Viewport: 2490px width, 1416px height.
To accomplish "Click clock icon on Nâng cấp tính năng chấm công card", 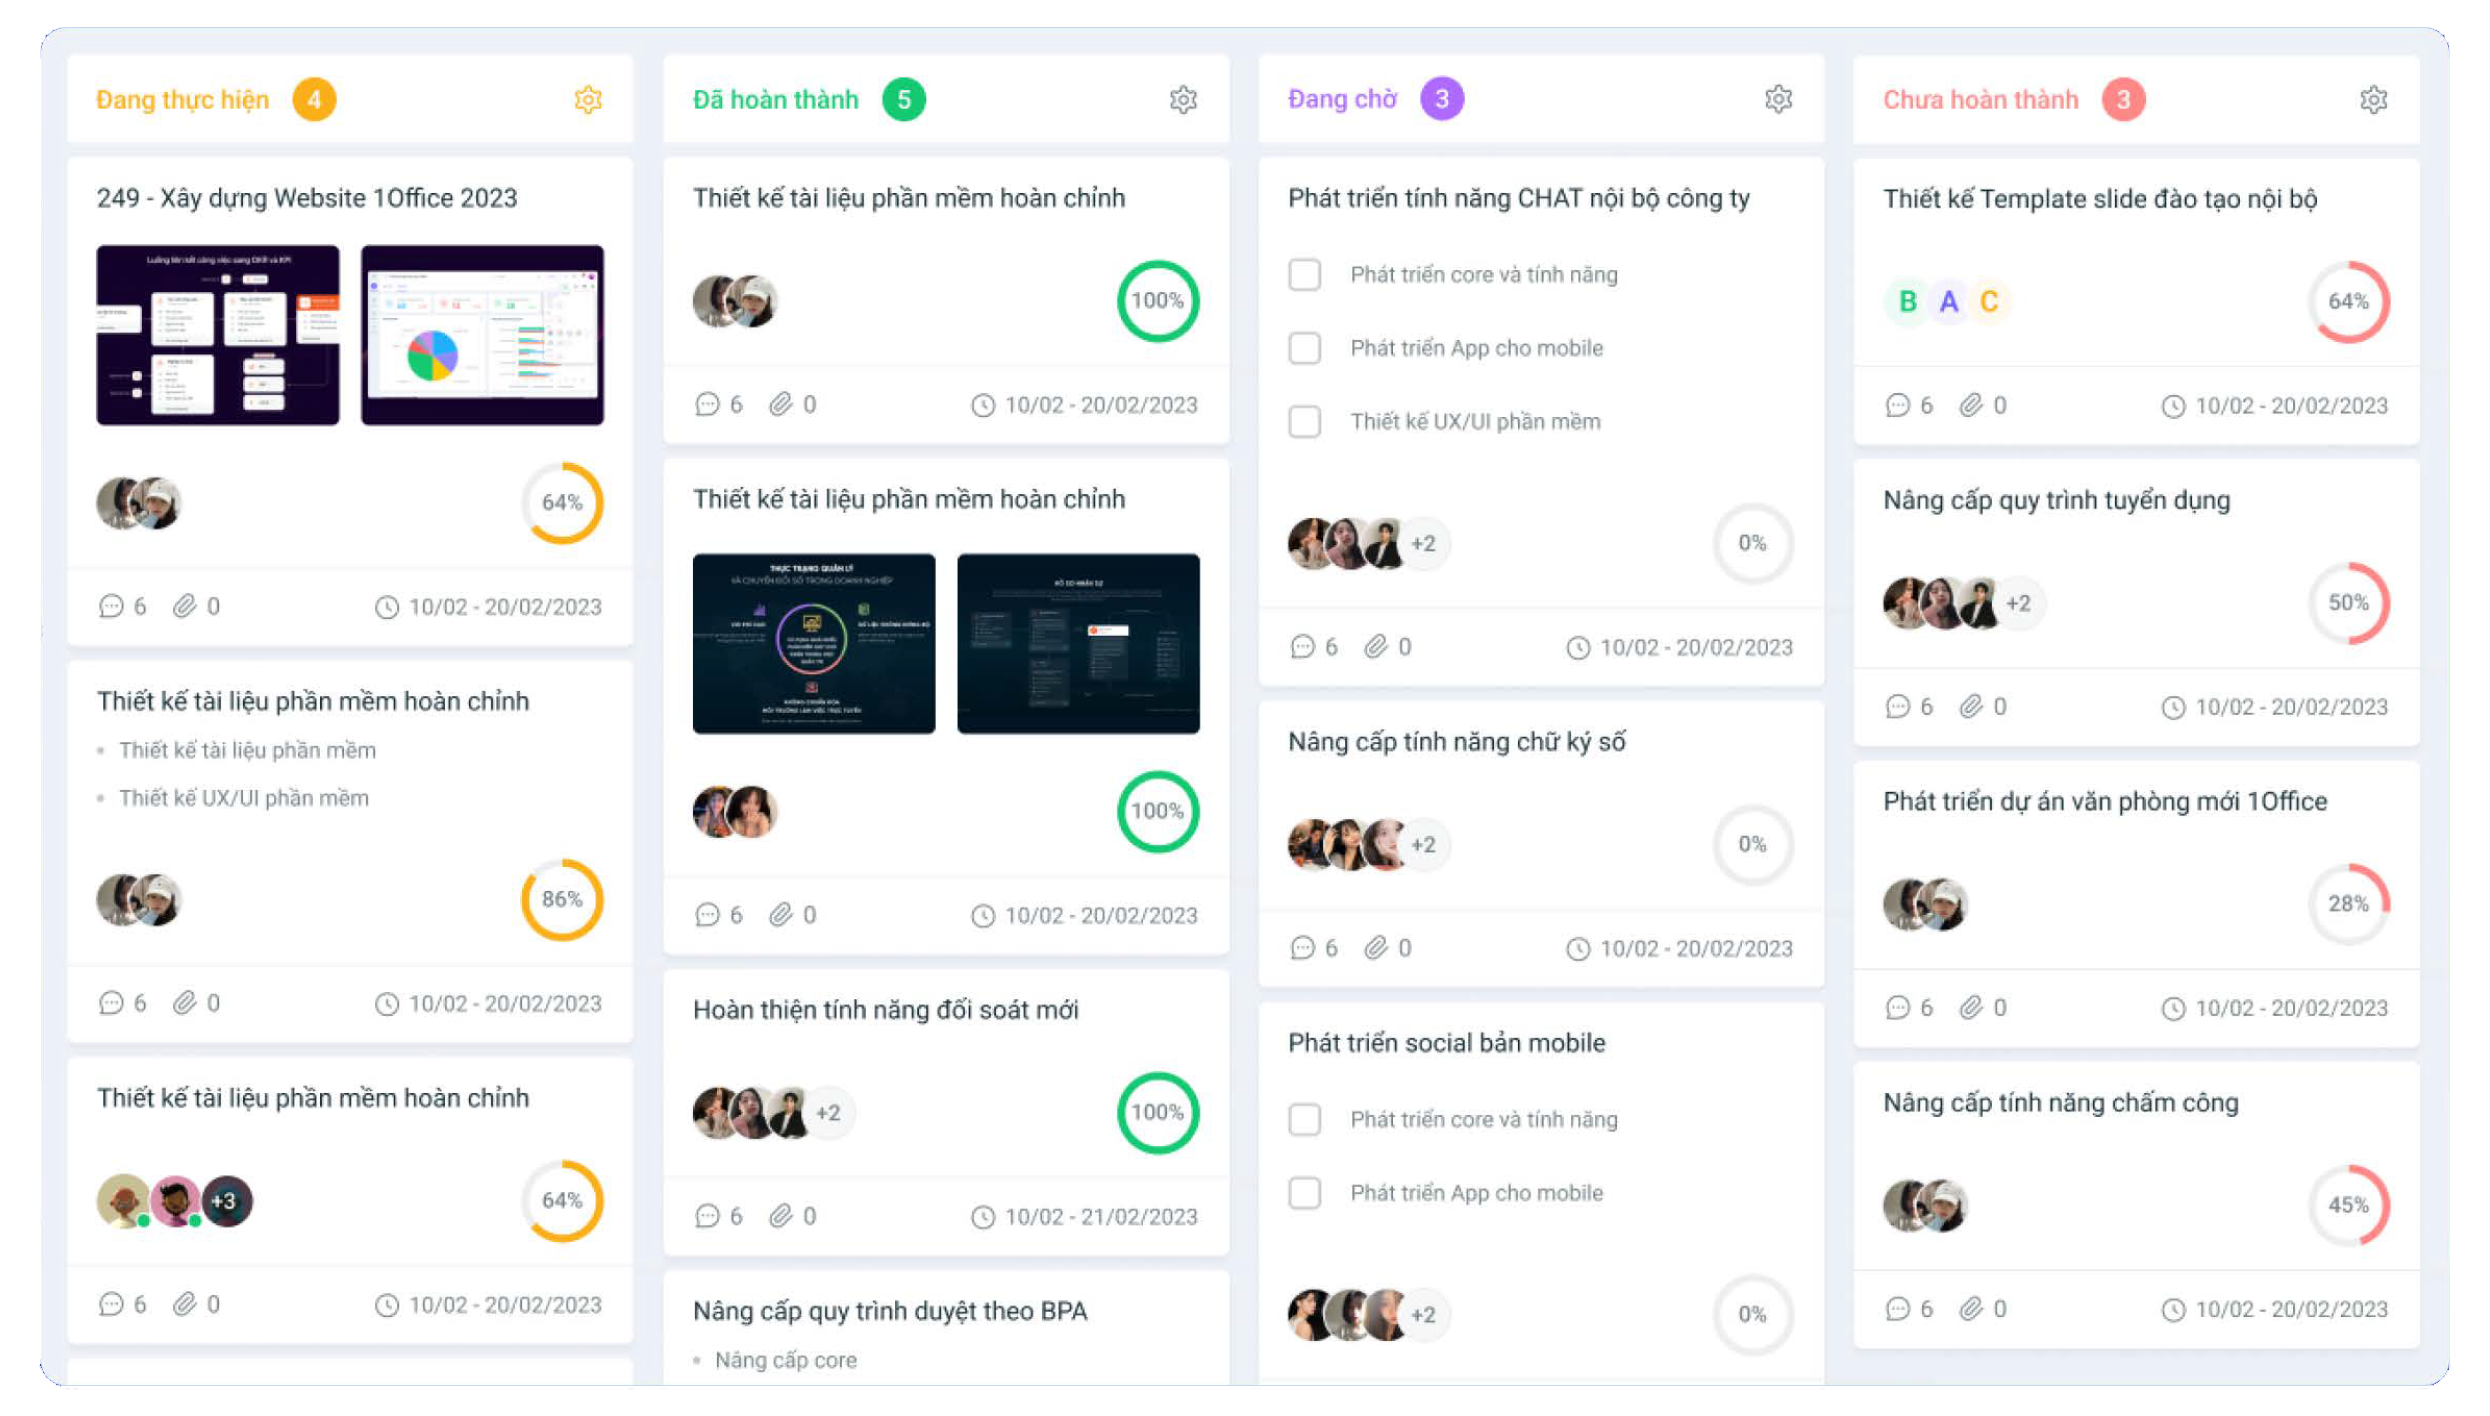I will pyautogui.click(x=2173, y=1310).
